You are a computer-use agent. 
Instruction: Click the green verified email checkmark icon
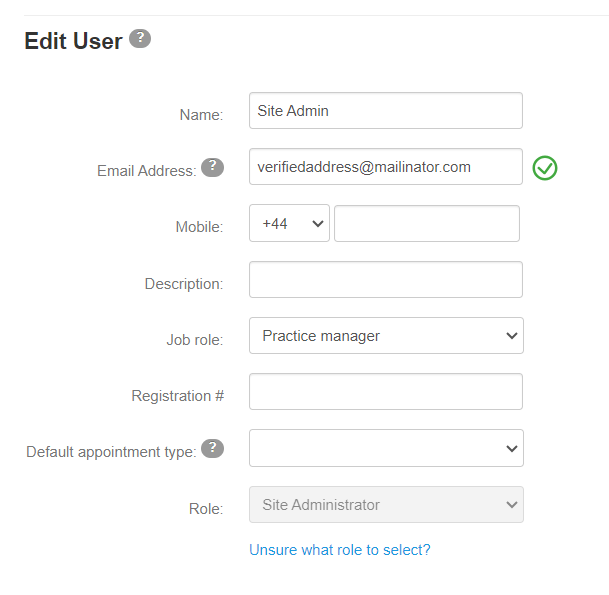click(545, 168)
